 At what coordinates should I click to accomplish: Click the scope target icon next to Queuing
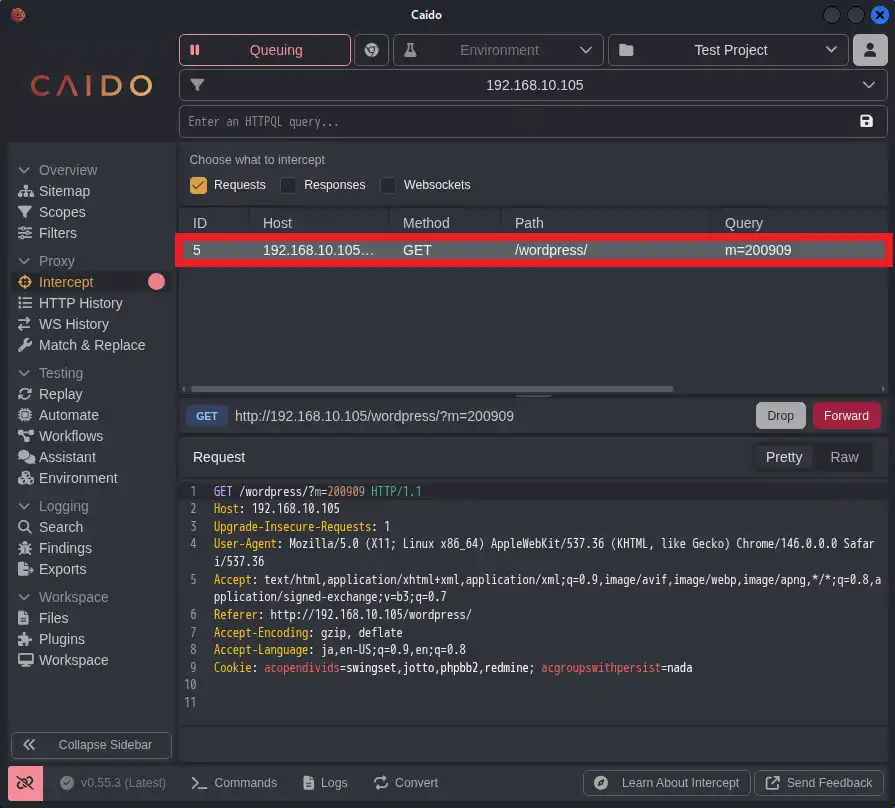[371, 50]
